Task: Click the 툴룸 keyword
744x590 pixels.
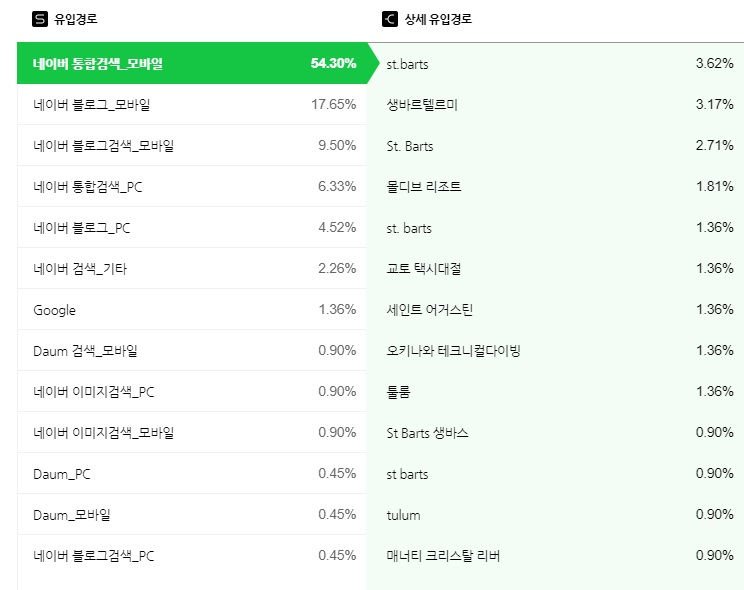Action: [398, 392]
